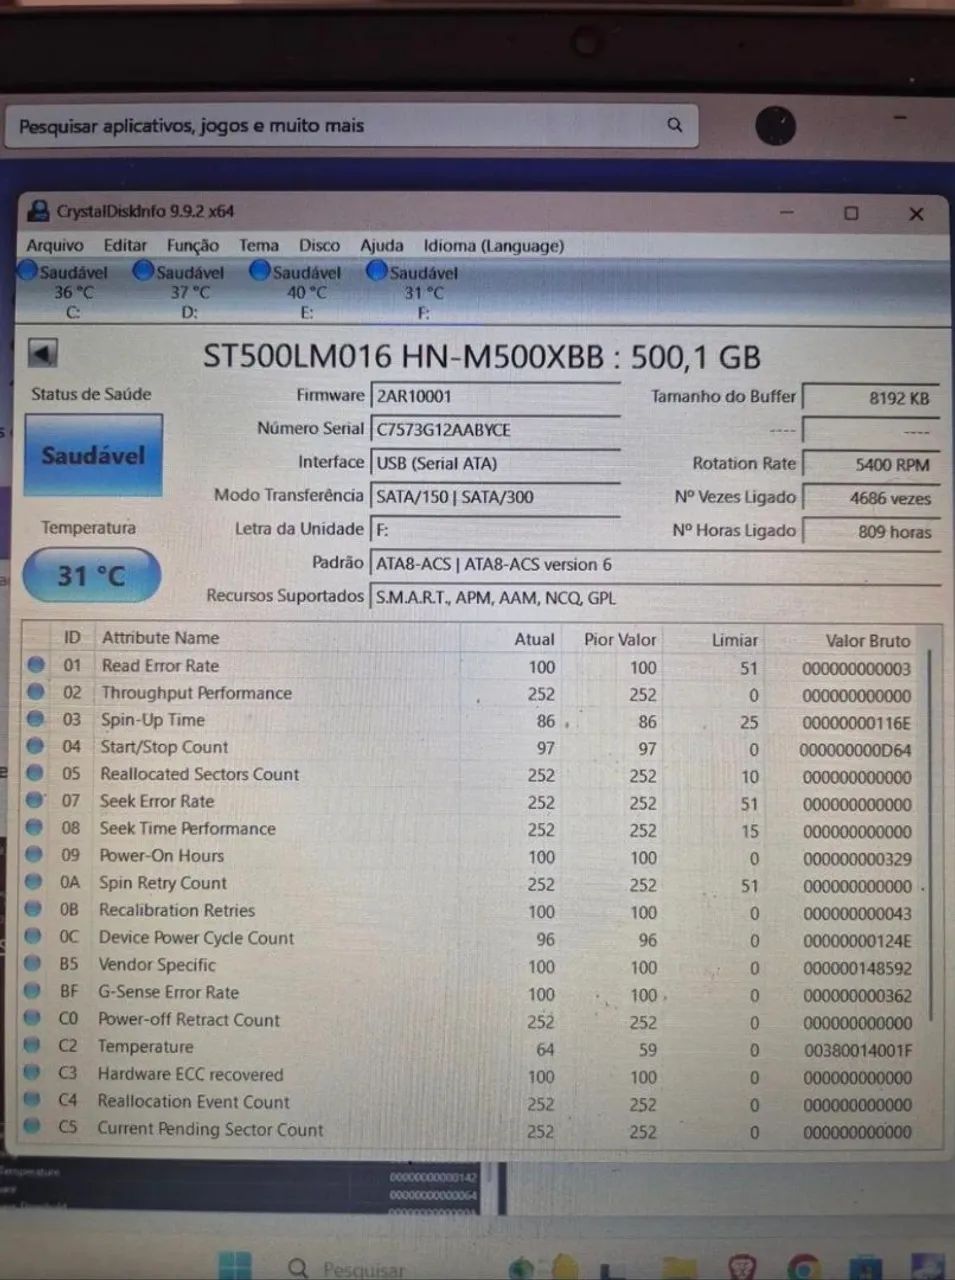
Task: Open the Tema menu
Action: coord(258,245)
